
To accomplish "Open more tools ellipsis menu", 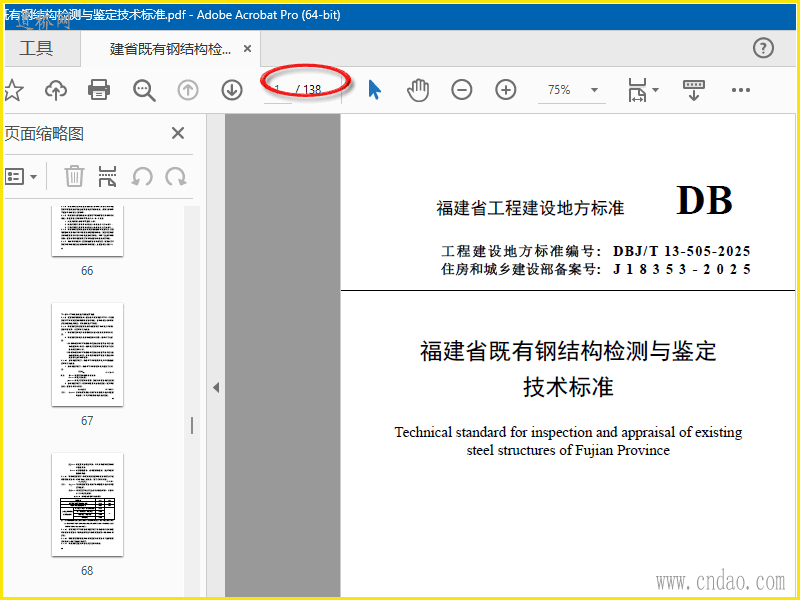I will click(740, 90).
